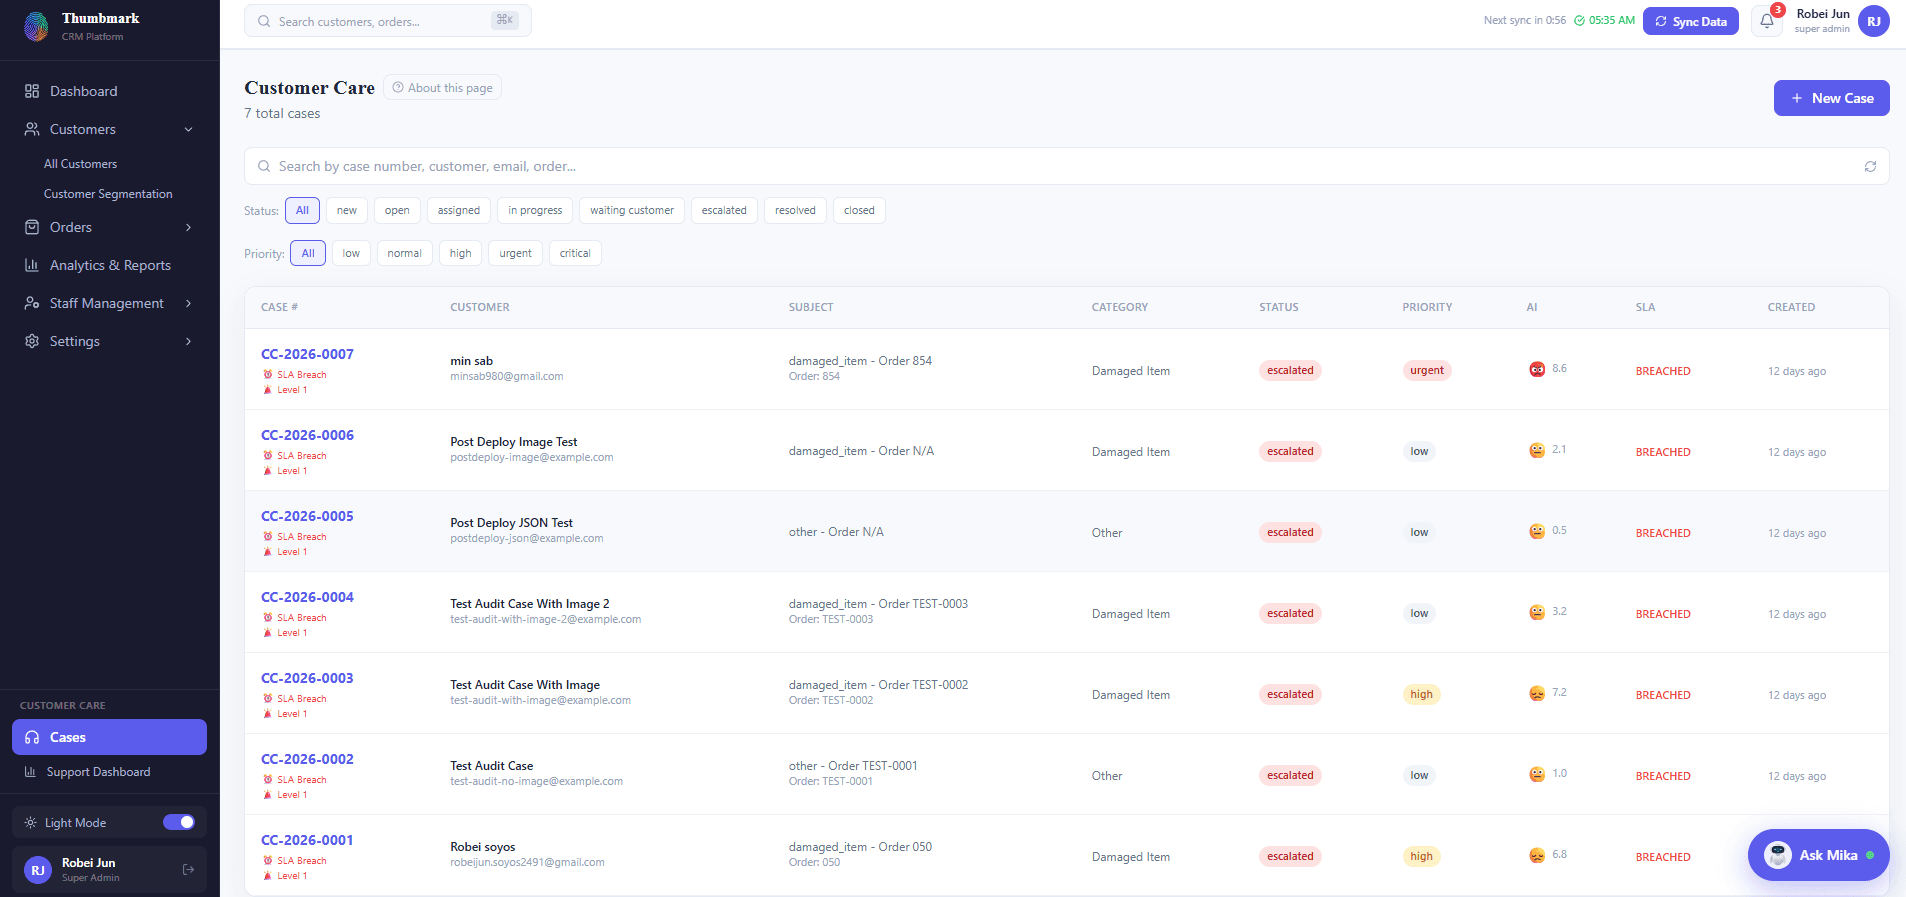Open case CC-2026-0007
The image size is (1906, 897).
pyautogui.click(x=307, y=354)
